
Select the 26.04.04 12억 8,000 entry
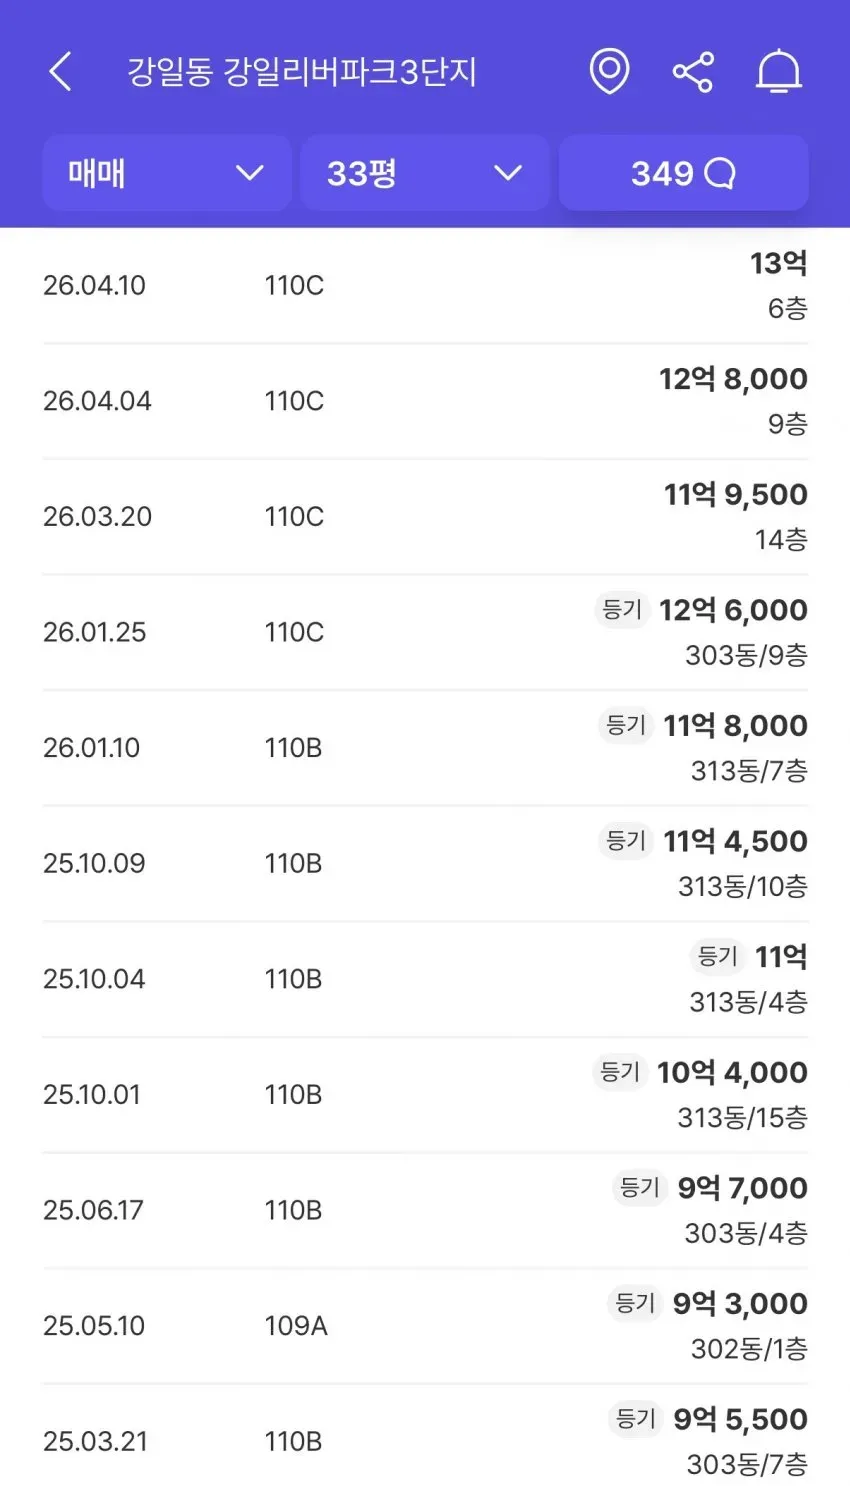point(425,401)
